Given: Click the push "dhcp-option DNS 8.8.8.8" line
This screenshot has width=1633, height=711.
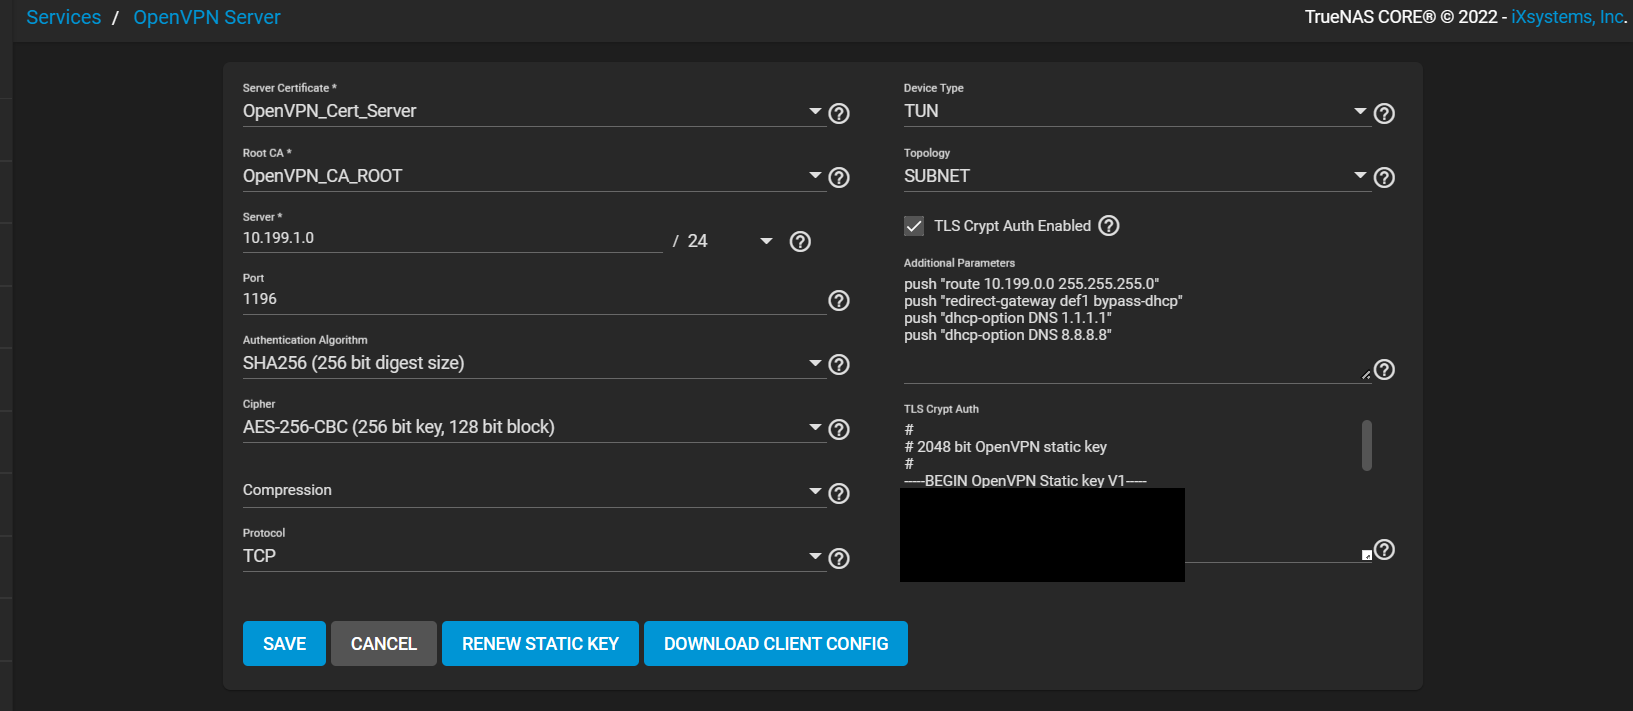Looking at the screenshot, I should (x=1008, y=335).
